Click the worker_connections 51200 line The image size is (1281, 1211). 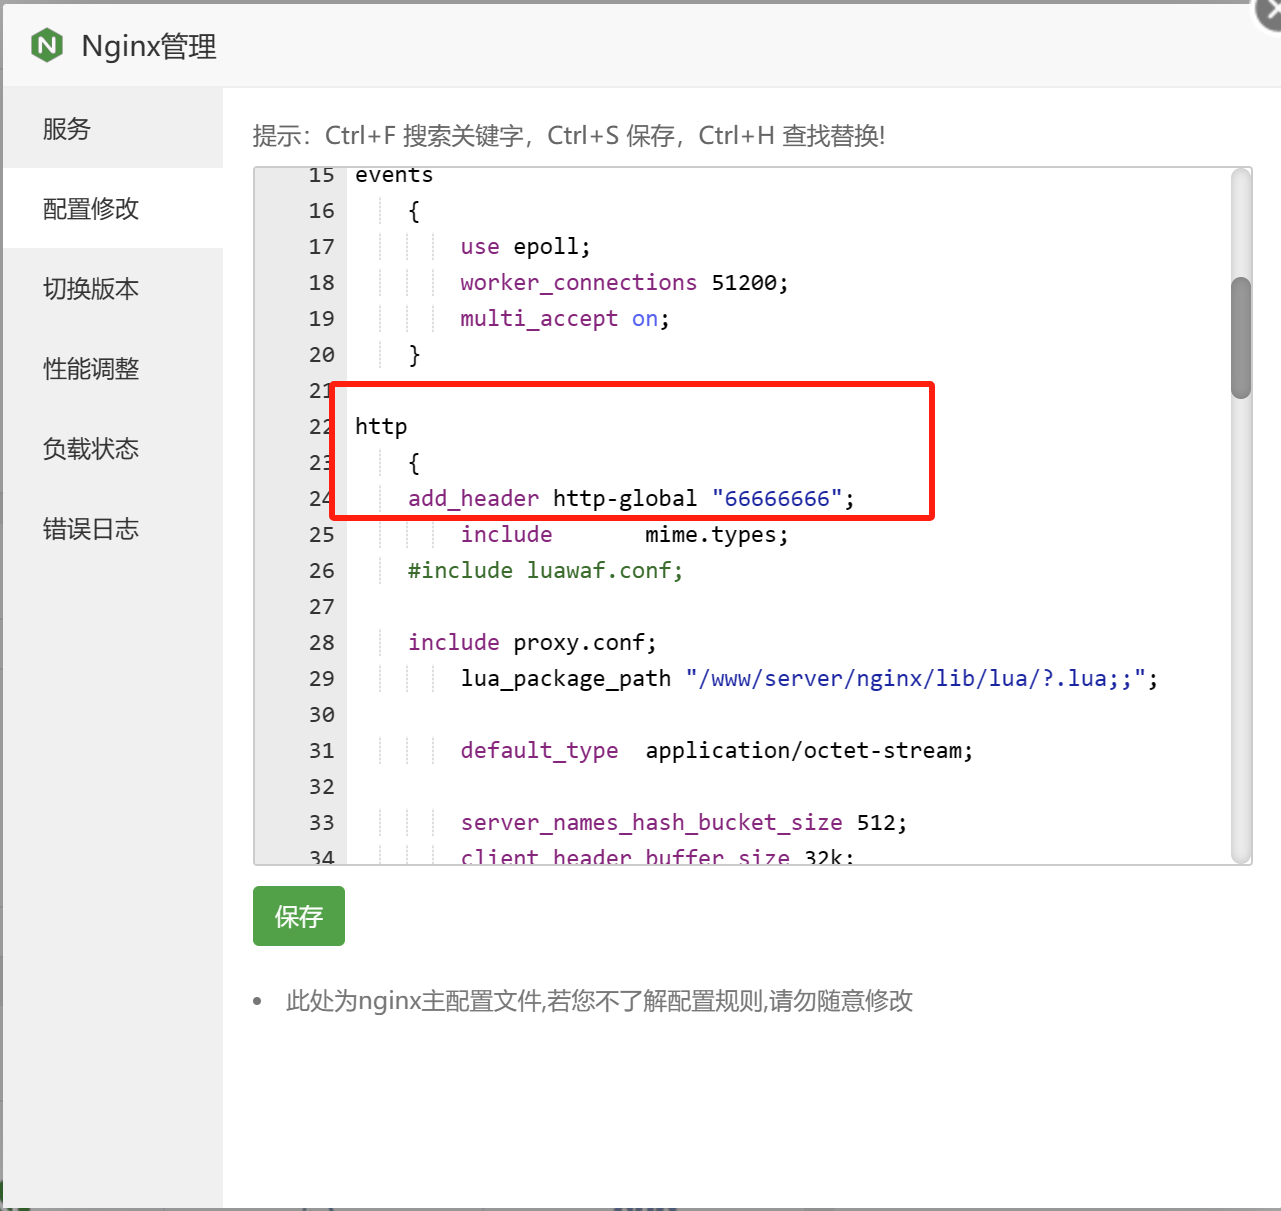[x=624, y=283]
